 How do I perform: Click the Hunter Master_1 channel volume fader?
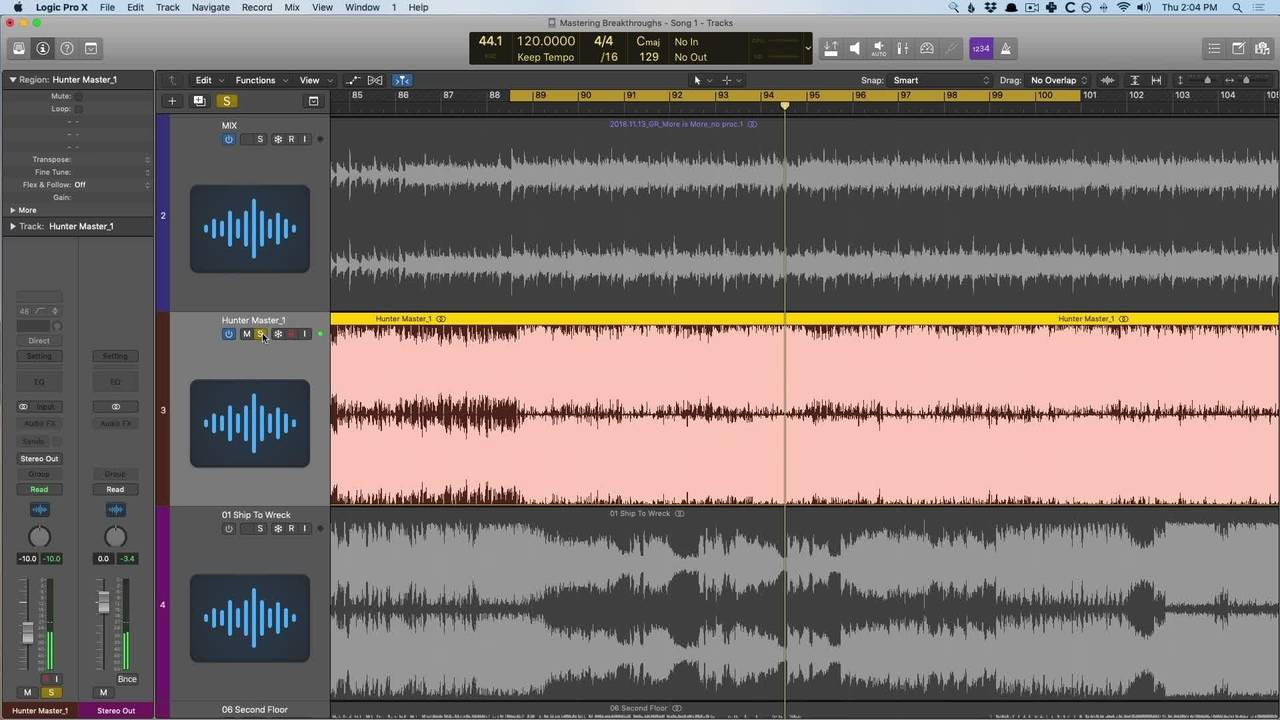[28, 632]
